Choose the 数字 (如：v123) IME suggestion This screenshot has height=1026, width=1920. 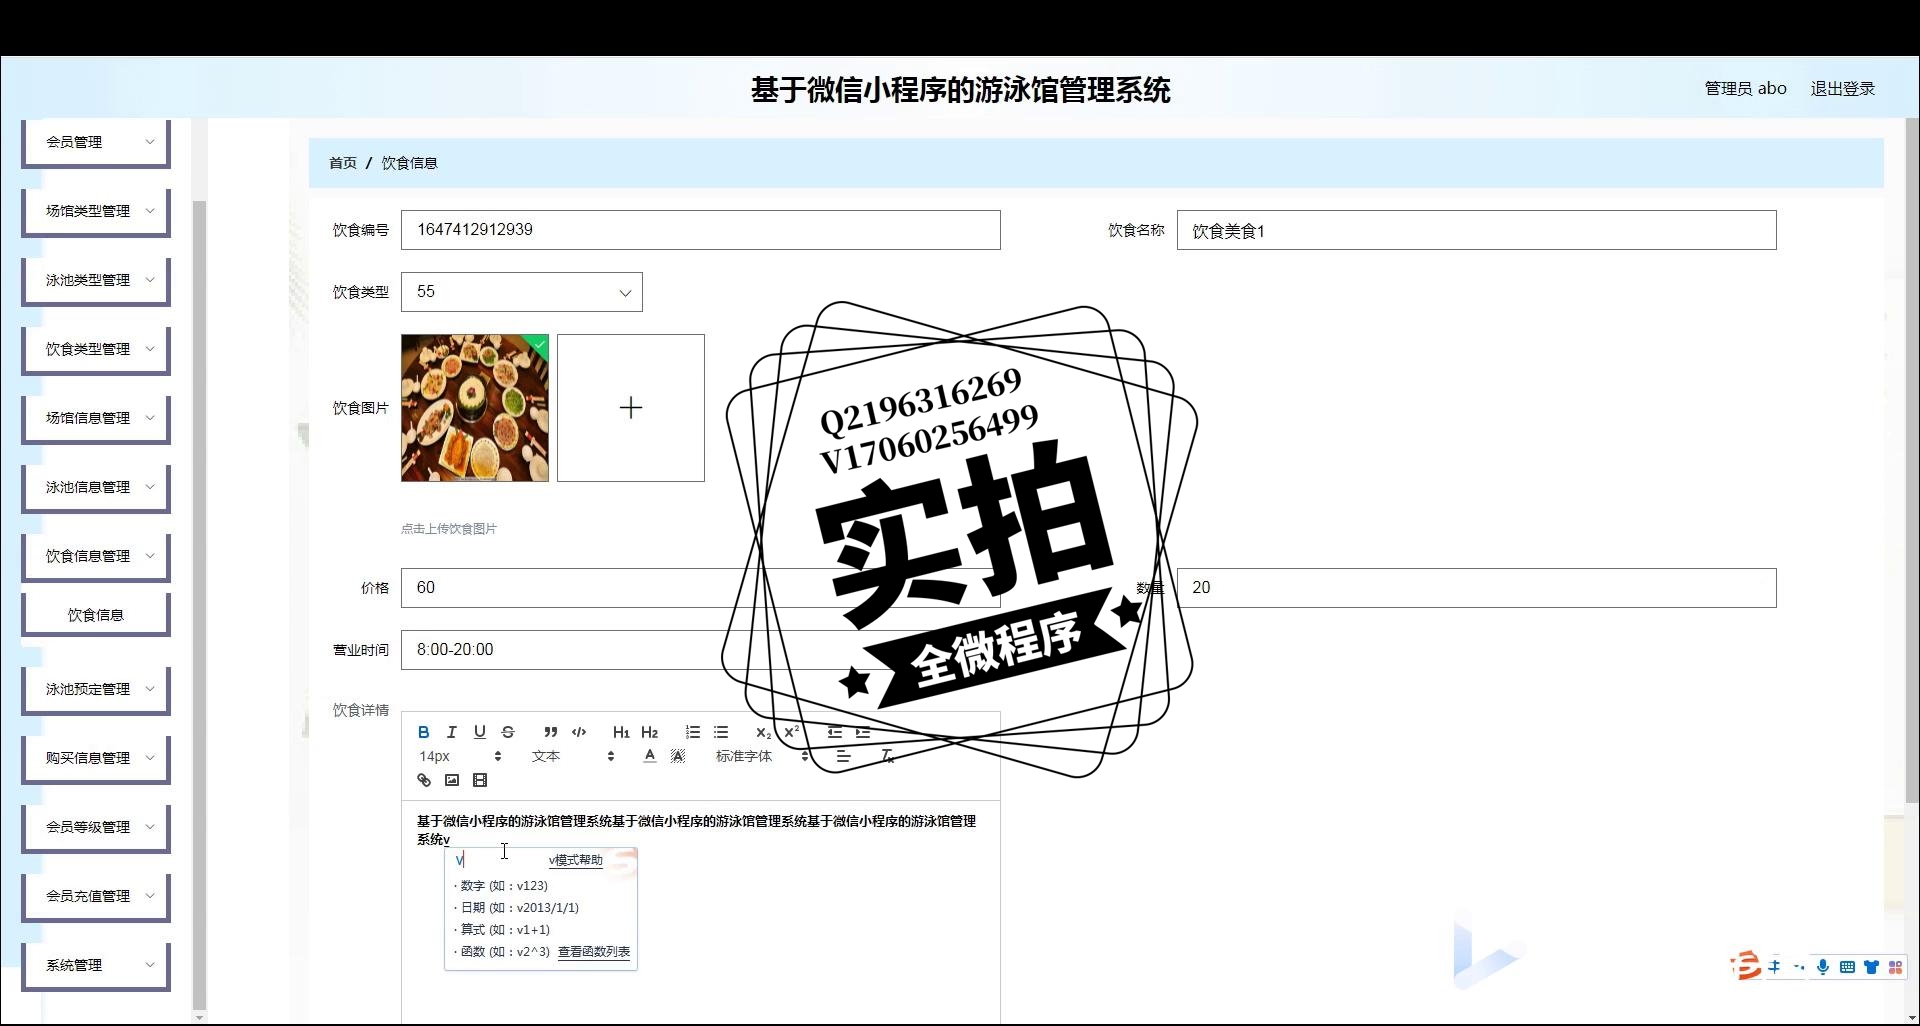pyautogui.click(x=501, y=886)
